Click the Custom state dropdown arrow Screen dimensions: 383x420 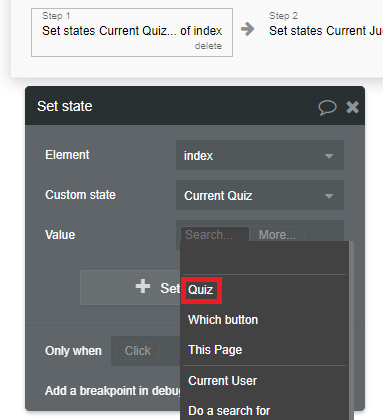[x=329, y=196]
